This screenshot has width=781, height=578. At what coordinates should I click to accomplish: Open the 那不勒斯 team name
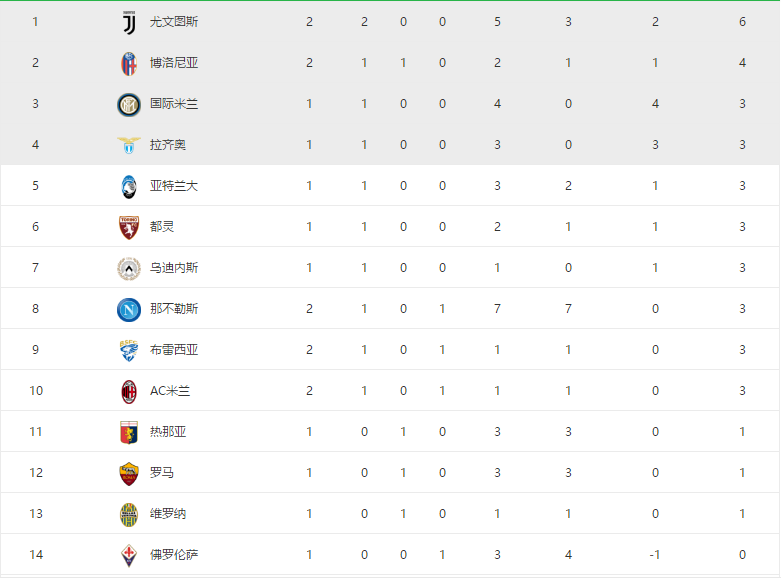click(x=174, y=309)
